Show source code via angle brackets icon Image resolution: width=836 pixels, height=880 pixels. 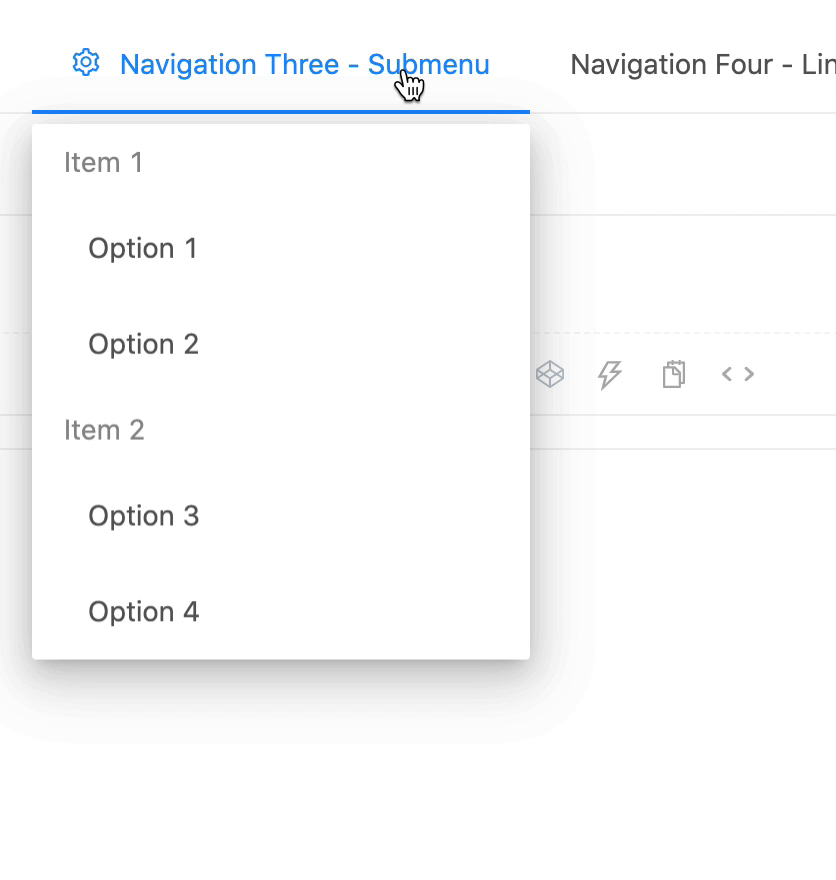[x=737, y=374]
